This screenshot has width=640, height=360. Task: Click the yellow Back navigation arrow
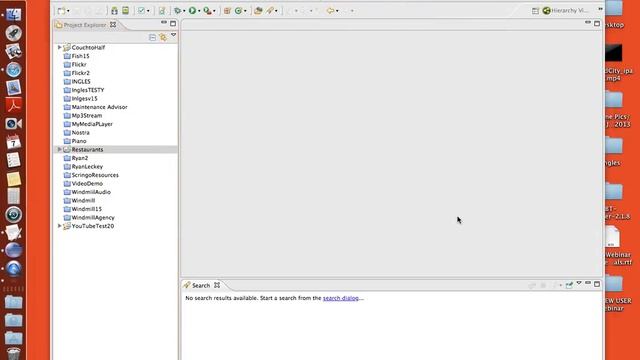[330, 11]
